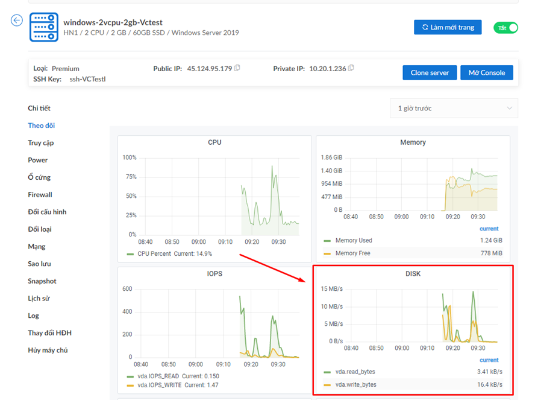The image size is (535, 400).
Task: Copy the Private IP address using copy icon
Action: tap(351, 68)
